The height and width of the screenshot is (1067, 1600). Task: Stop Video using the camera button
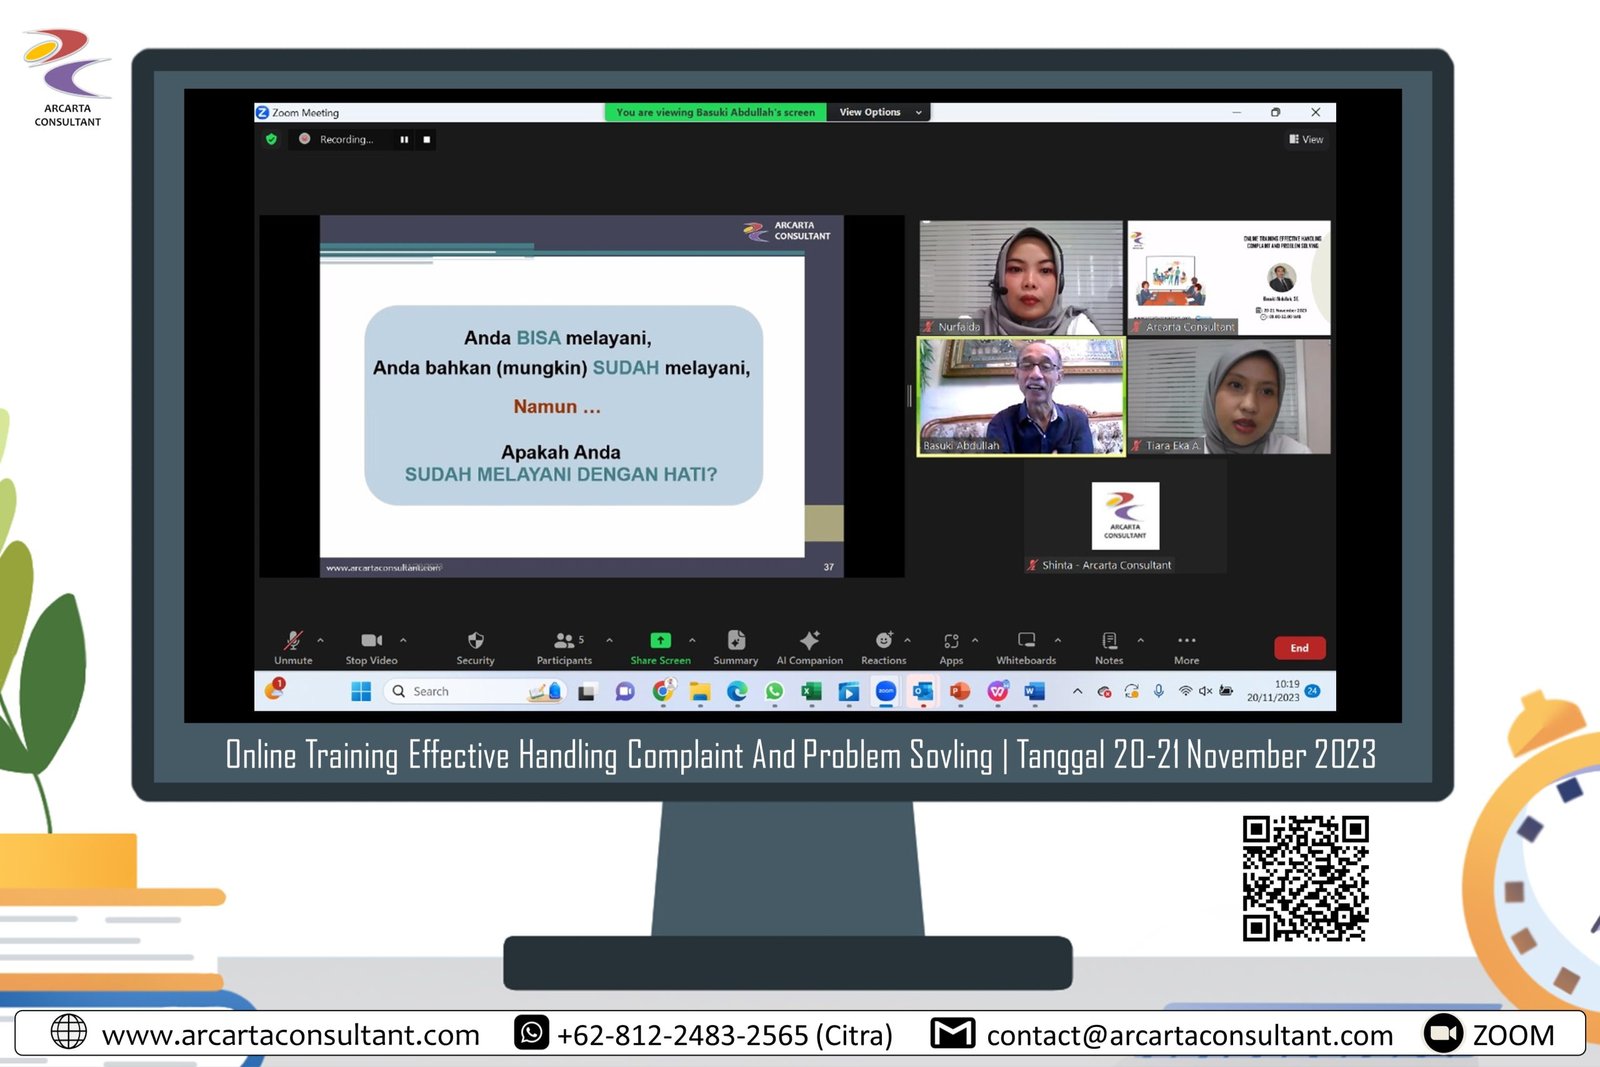point(371,641)
